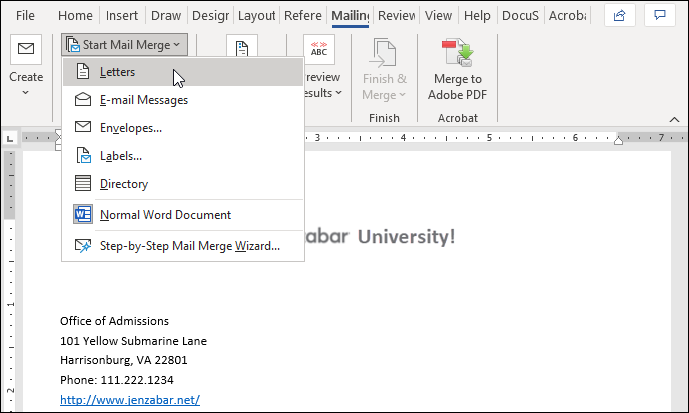This screenshot has height=413, width=689.
Task: Open the Home ribbon tab
Action: [x=75, y=16]
